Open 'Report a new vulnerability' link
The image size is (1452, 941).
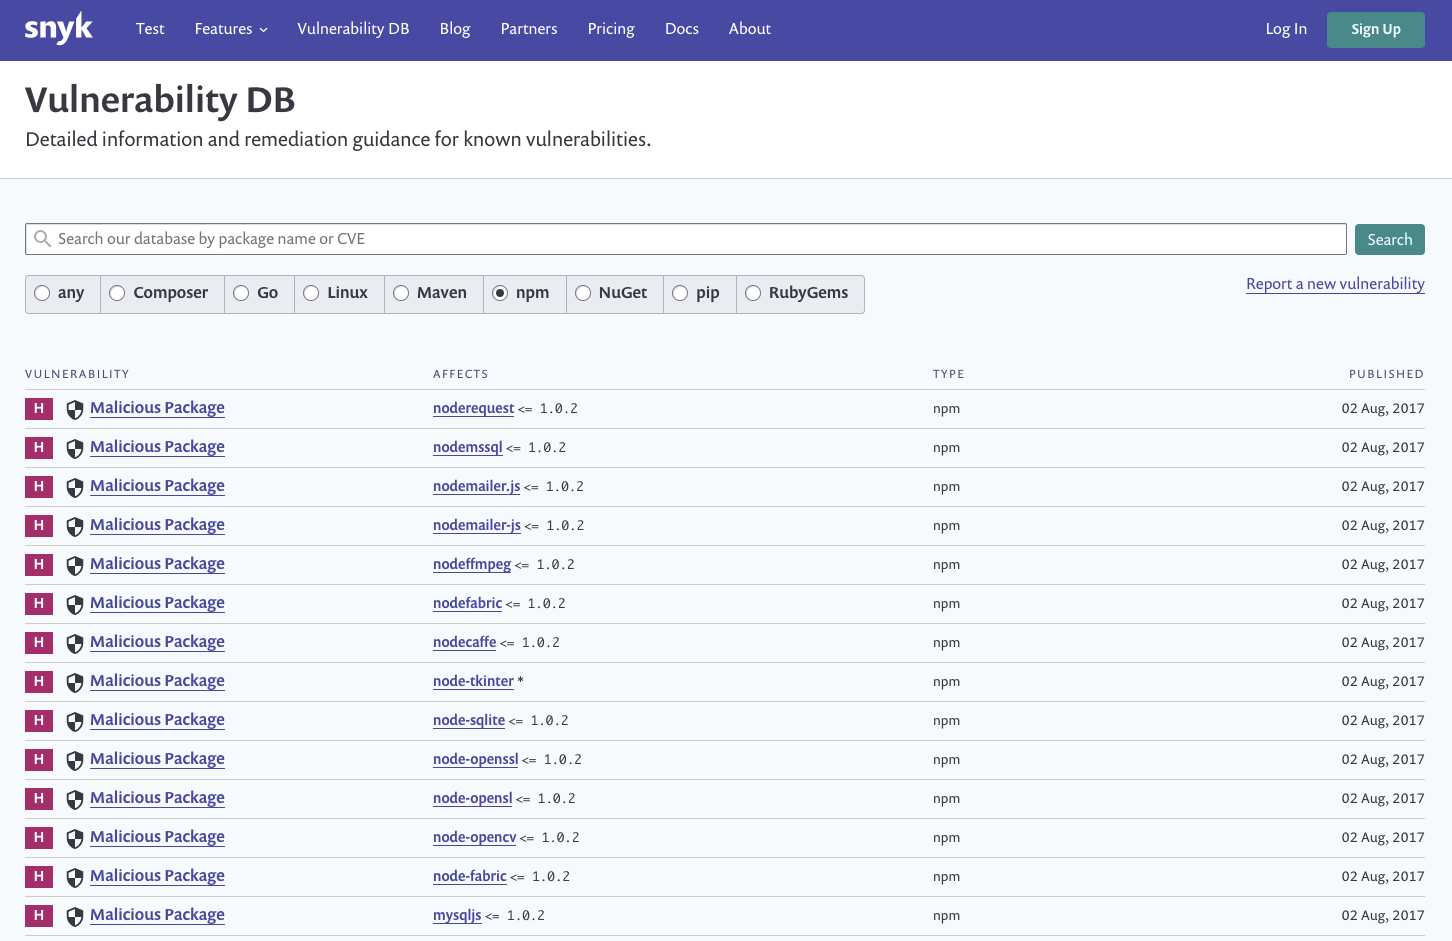pyautogui.click(x=1335, y=284)
